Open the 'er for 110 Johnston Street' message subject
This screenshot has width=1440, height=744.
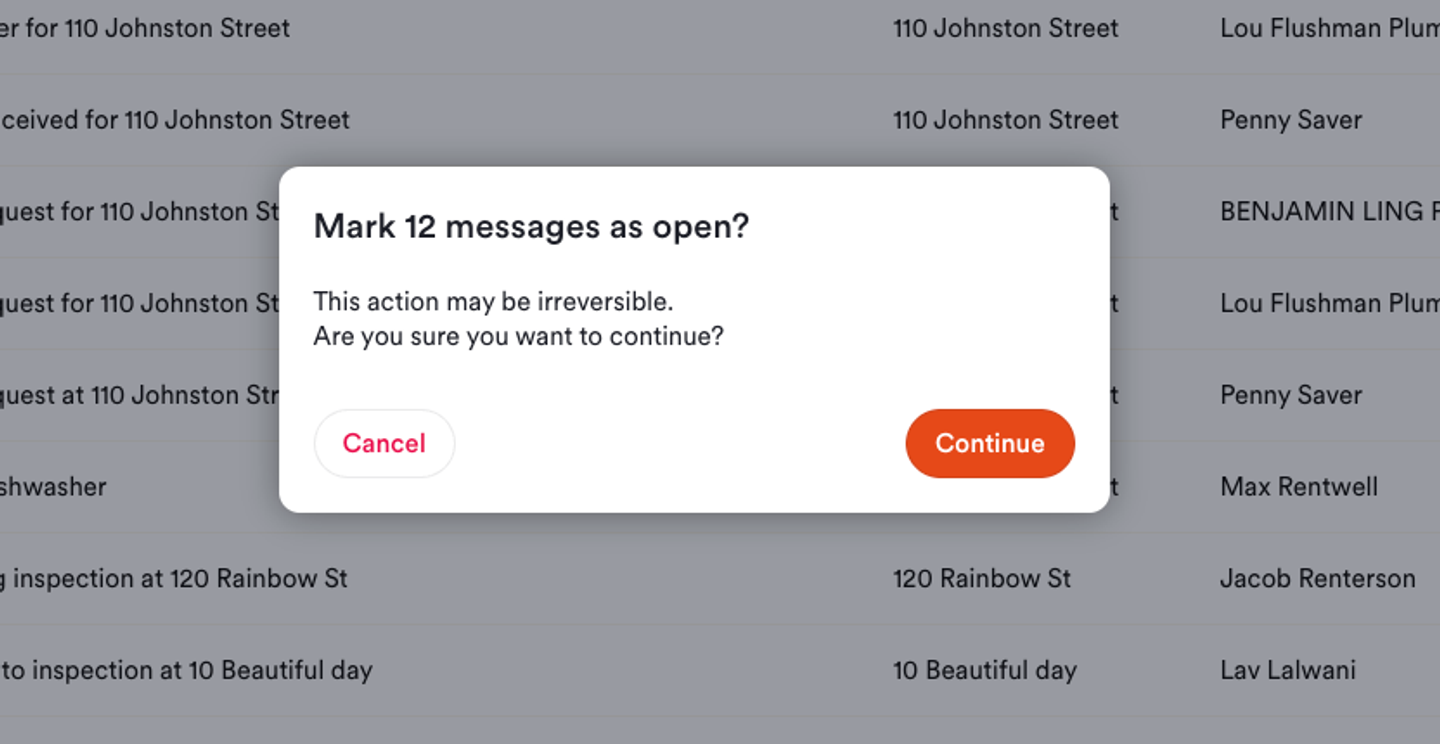(145, 28)
